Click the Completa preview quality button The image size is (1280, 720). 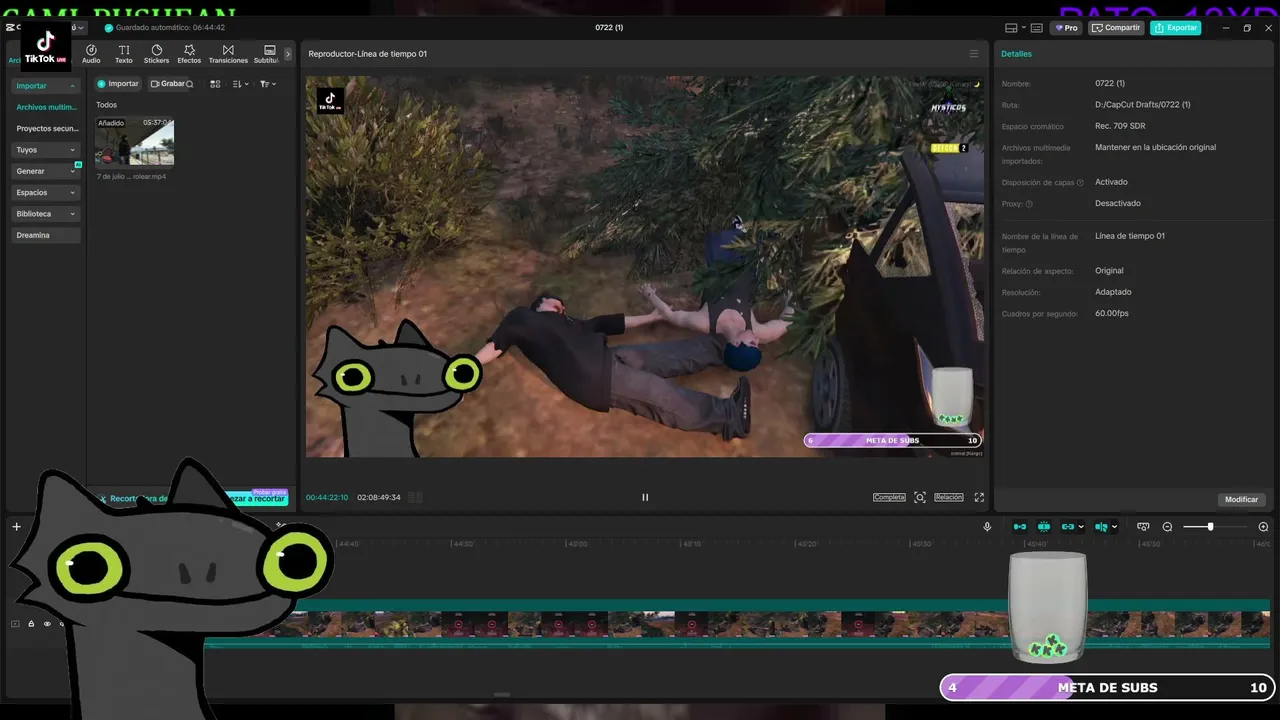pyautogui.click(x=889, y=497)
